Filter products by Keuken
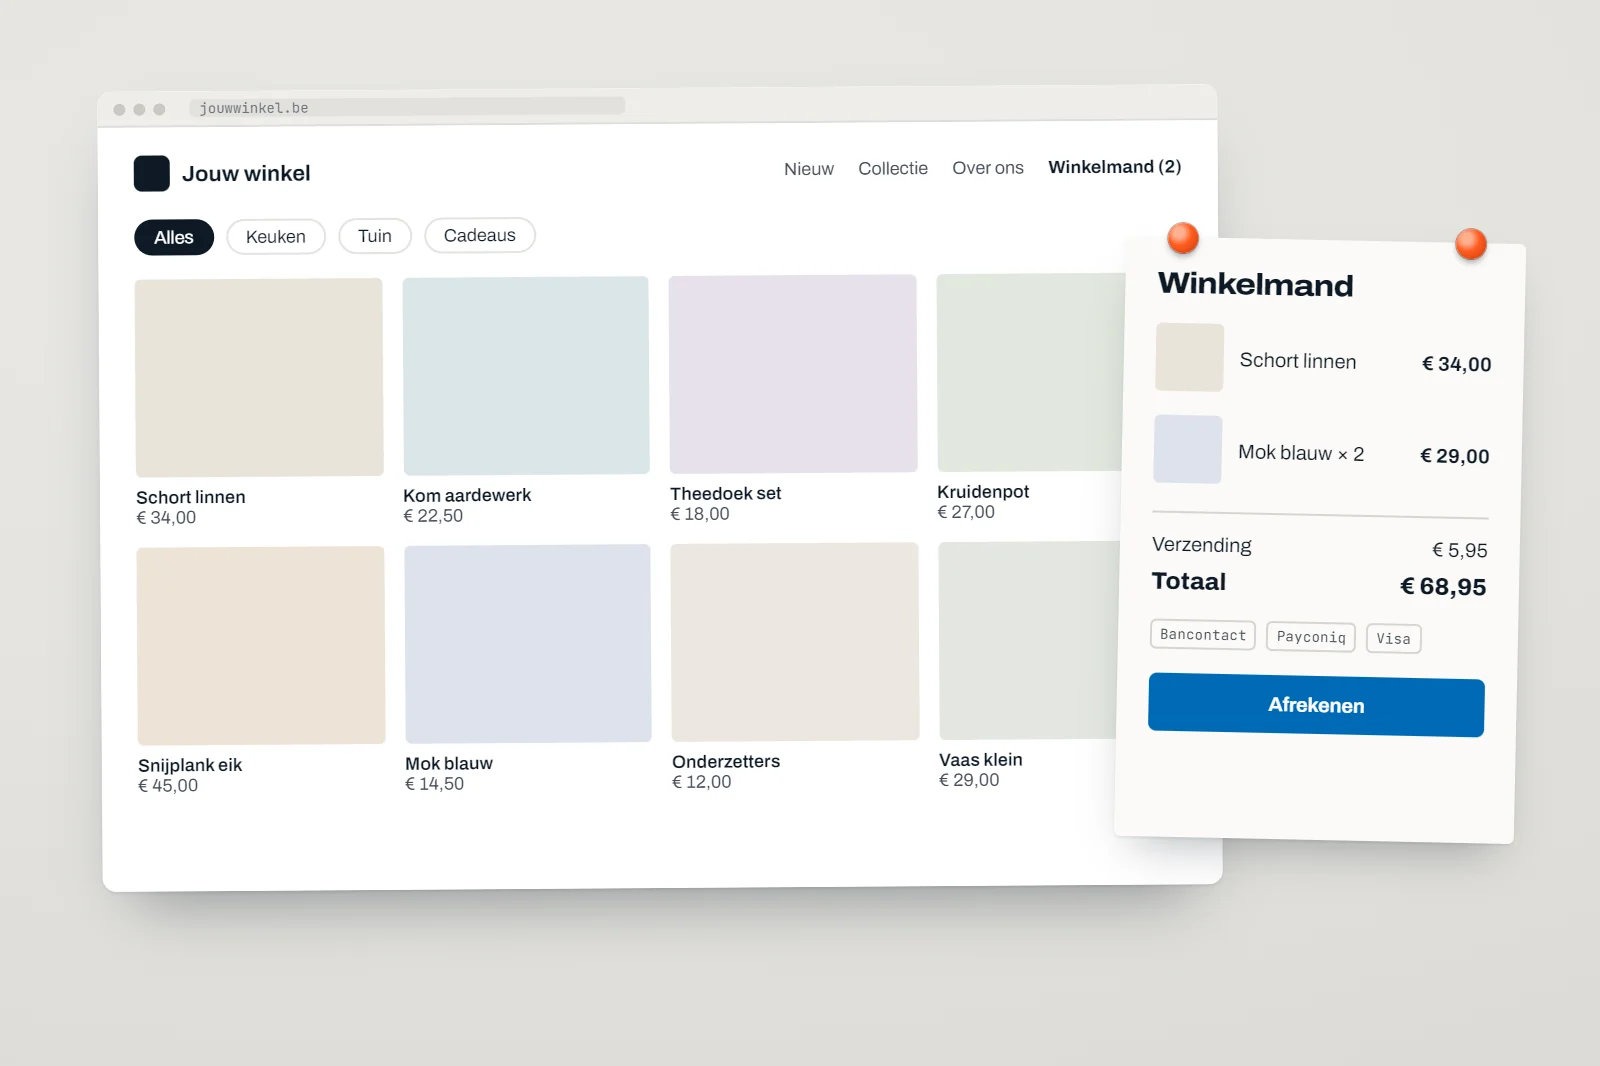Screen dimensions: 1600x1066 click(276, 236)
